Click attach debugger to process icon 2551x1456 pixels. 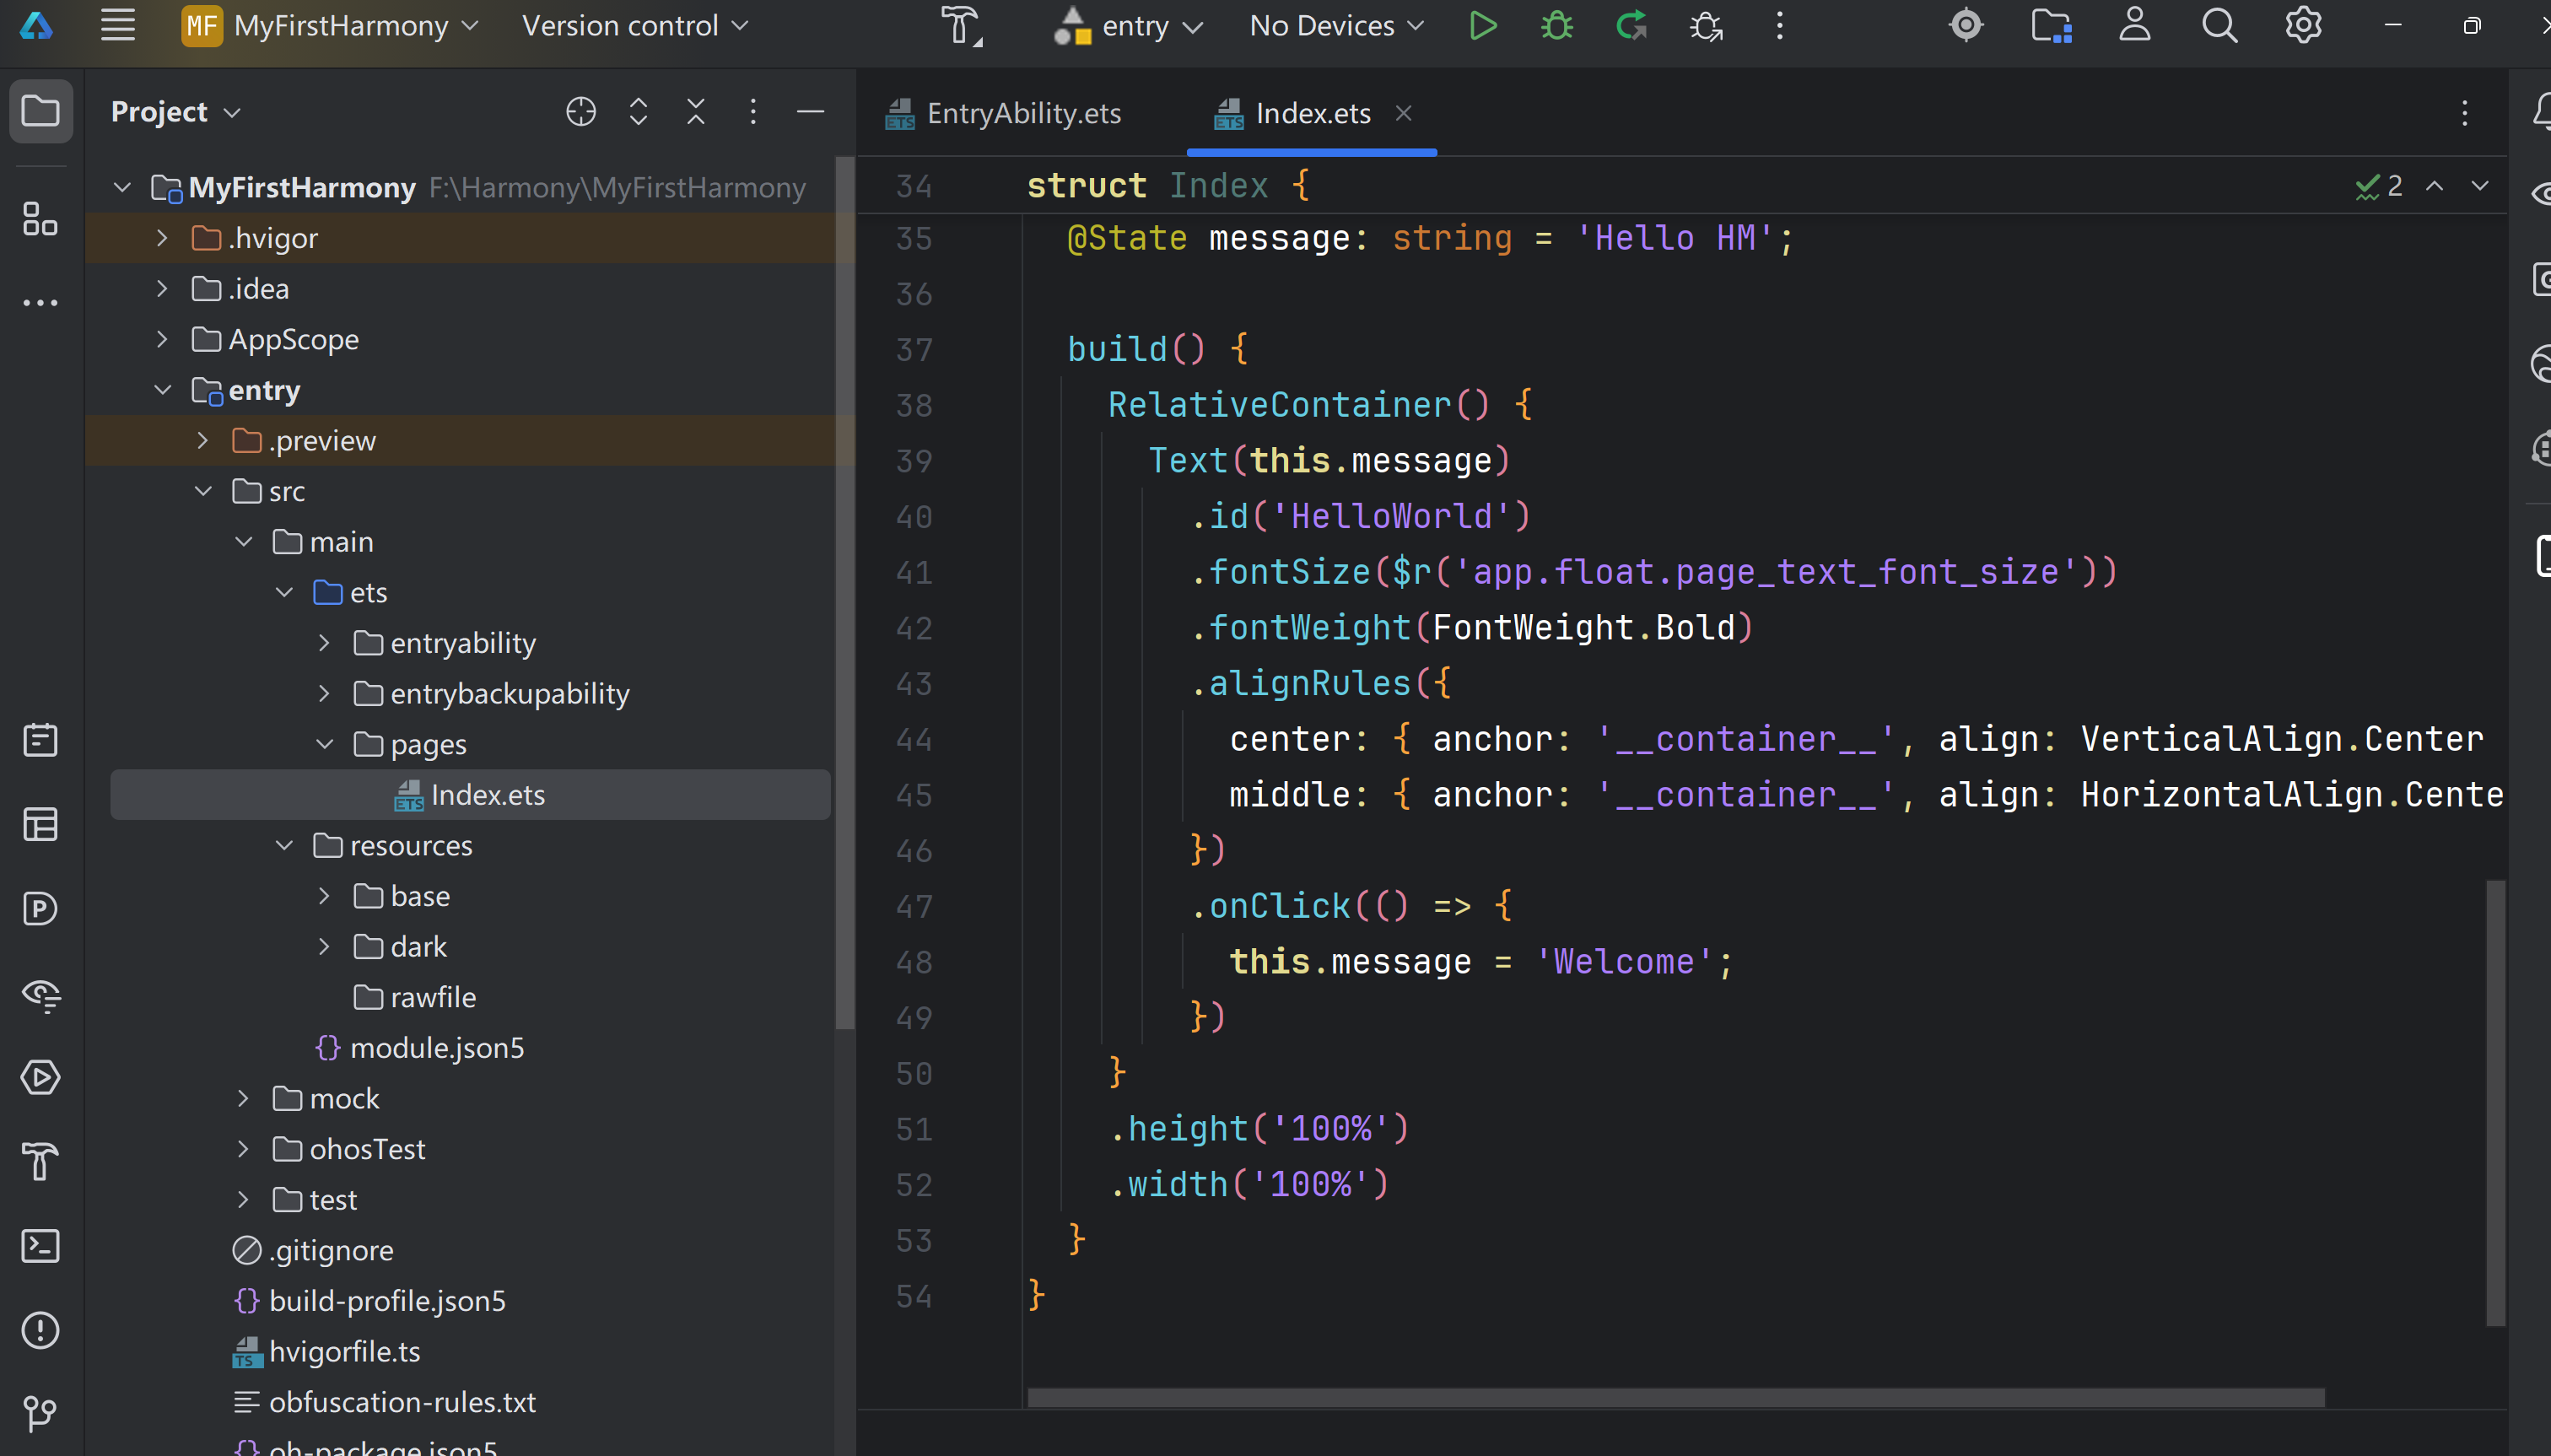[x=1706, y=25]
